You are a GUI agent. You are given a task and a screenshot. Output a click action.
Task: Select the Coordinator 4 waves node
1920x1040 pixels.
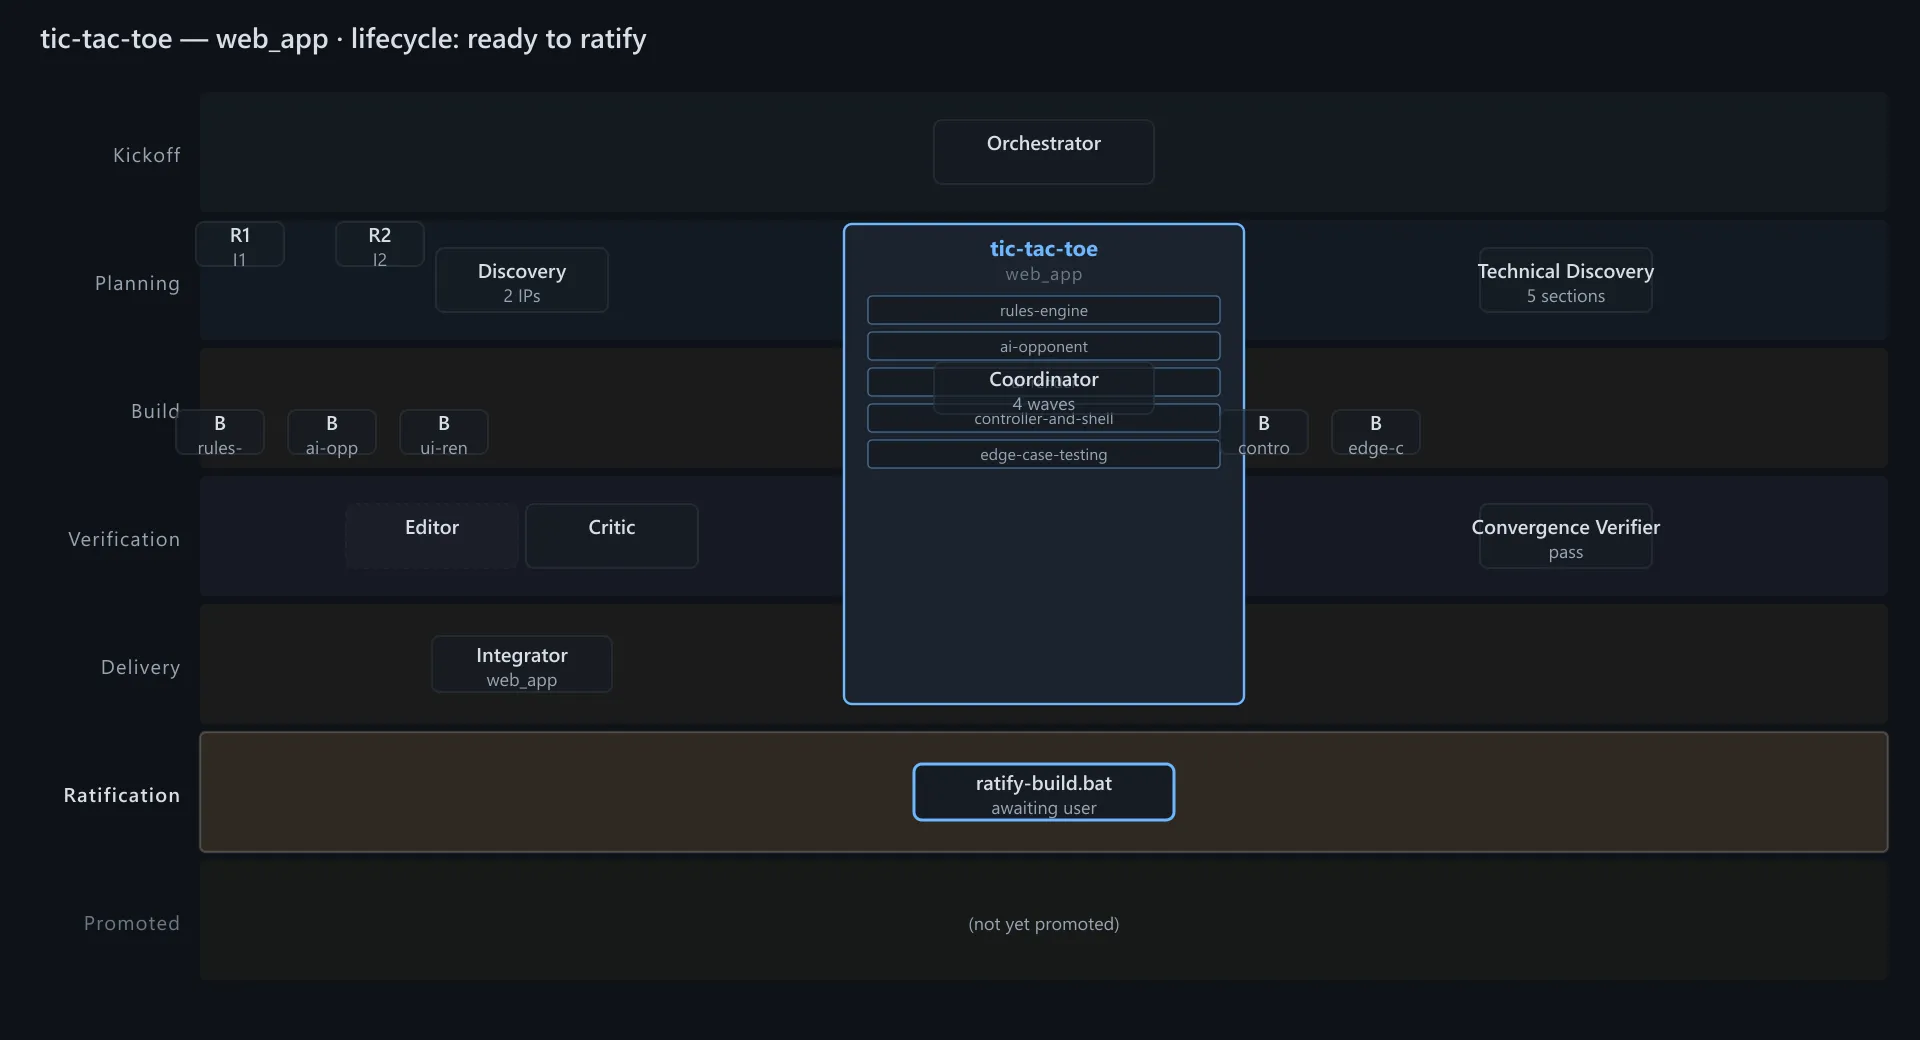(1043, 390)
